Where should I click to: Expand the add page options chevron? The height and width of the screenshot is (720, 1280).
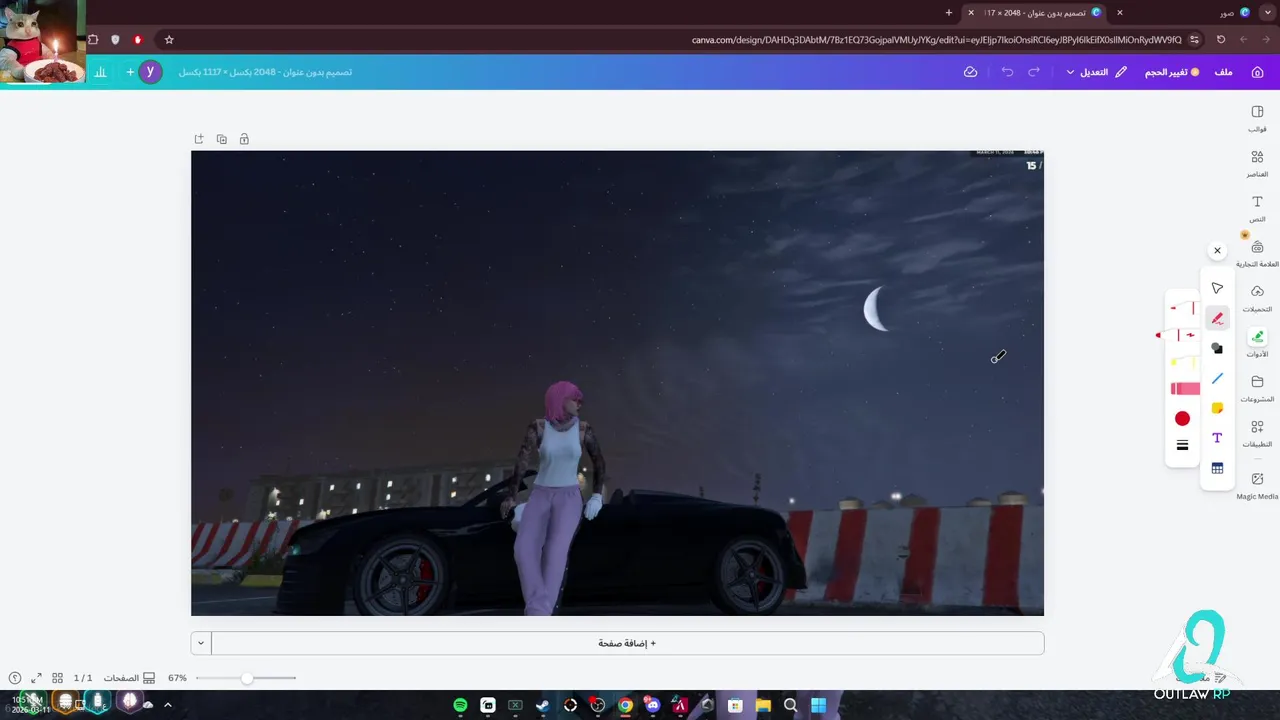pos(201,643)
